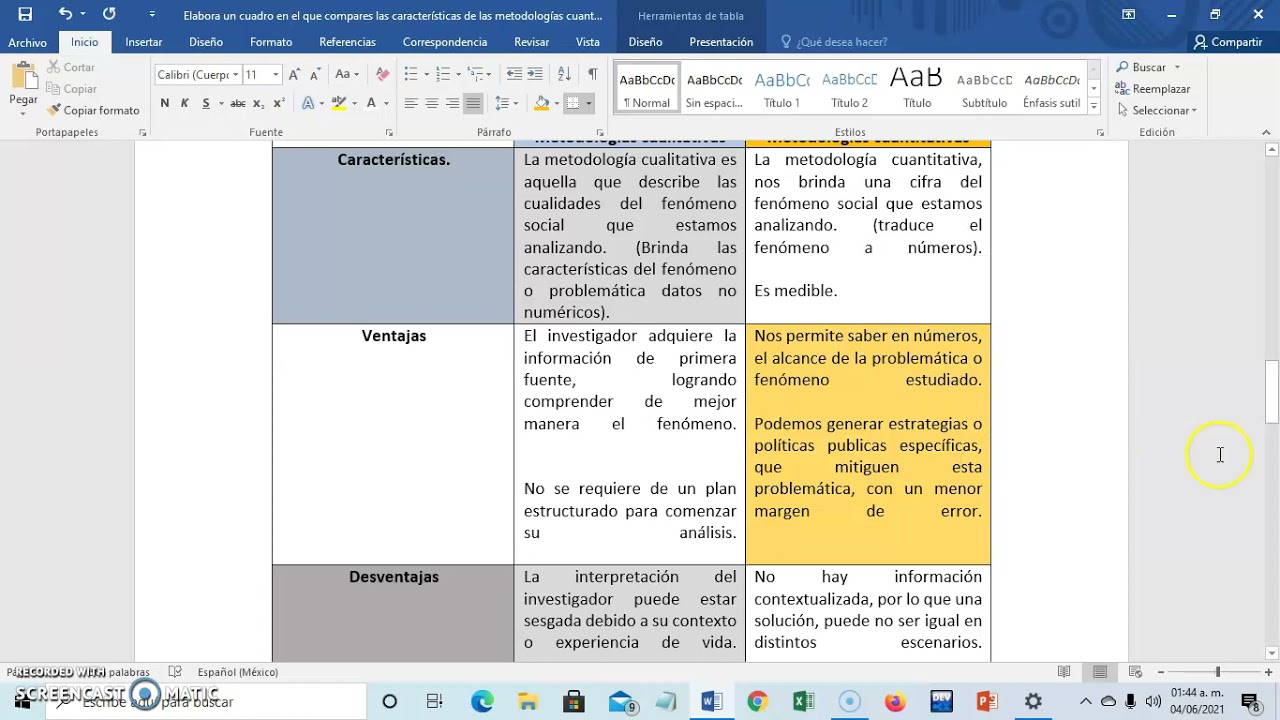Redo the last action

pyautogui.click(x=109, y=14)
